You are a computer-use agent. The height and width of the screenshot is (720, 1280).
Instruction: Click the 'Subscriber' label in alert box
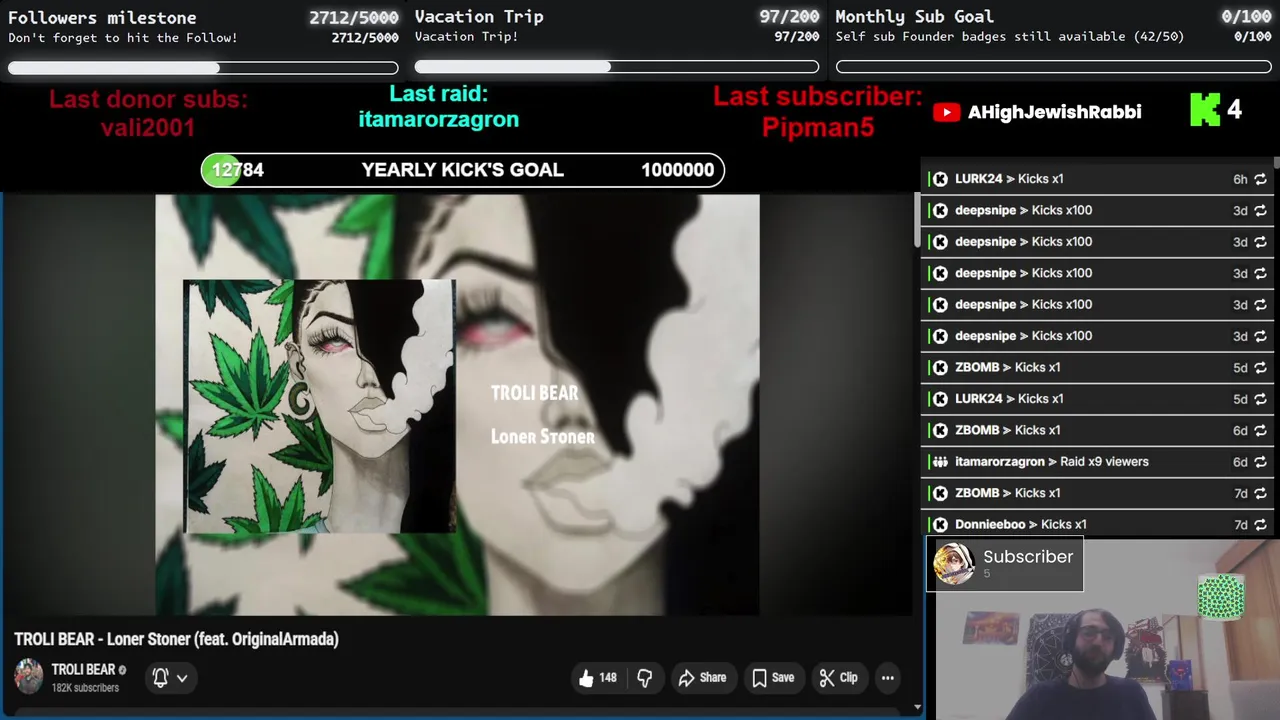click(1028, 557)
